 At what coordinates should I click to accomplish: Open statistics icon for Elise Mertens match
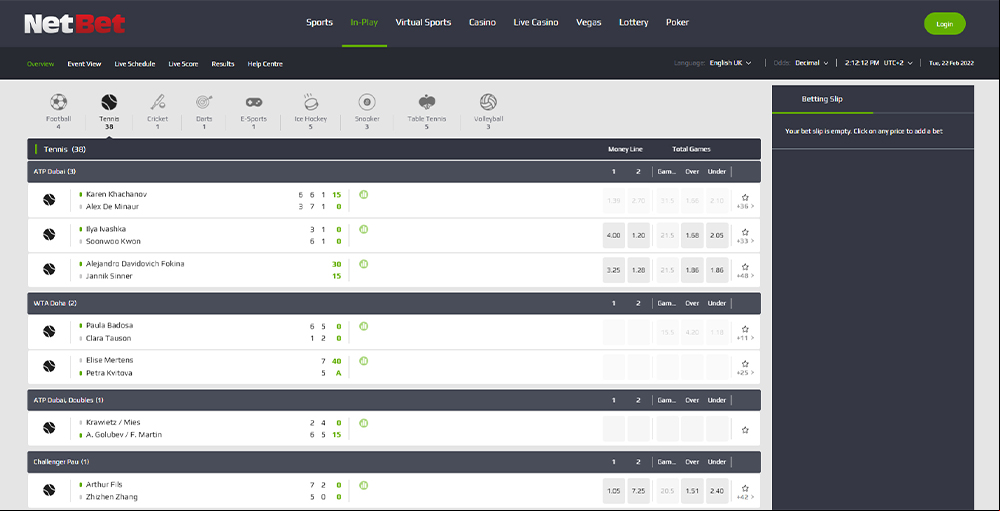364,360
